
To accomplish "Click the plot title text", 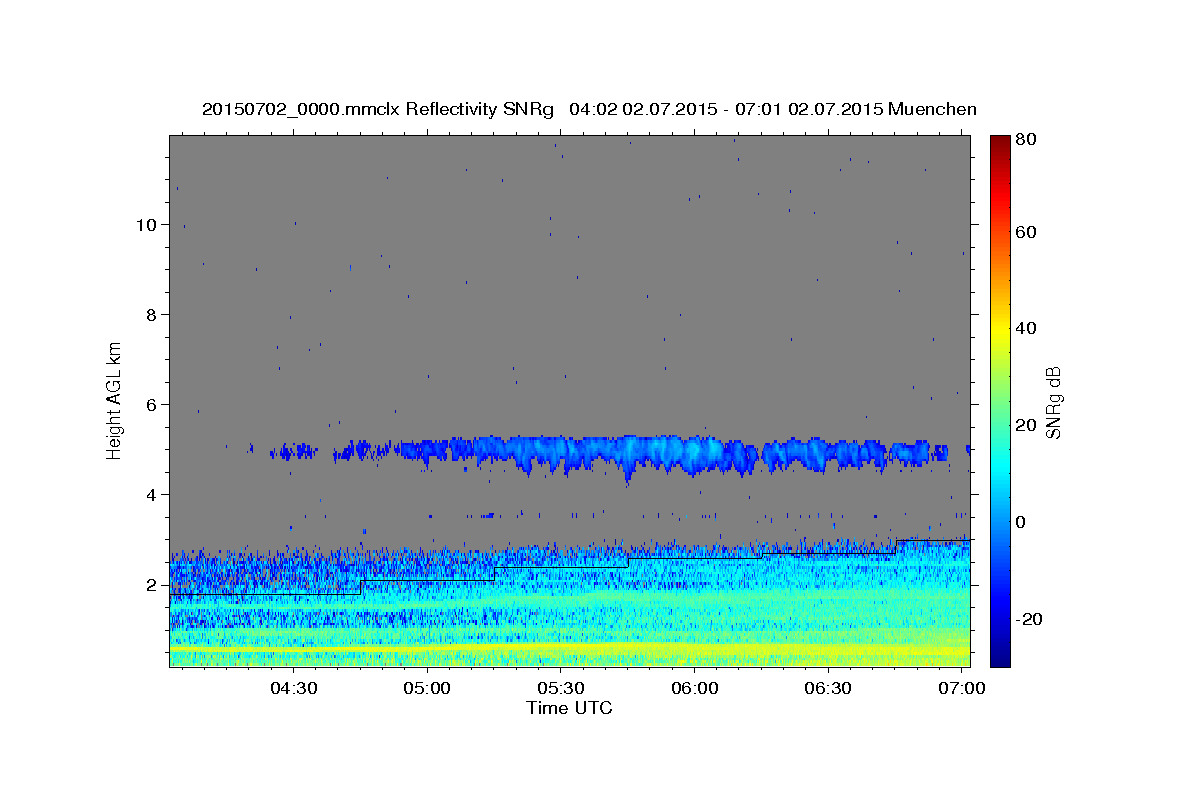I will click(589, 109).
